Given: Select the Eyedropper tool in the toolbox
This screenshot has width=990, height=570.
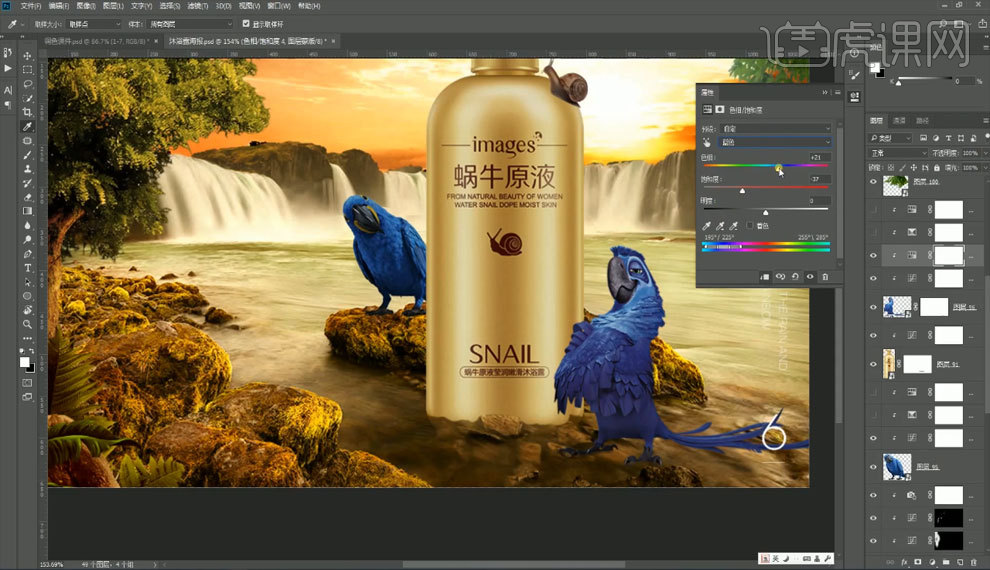Looking at the screenshot, I should tap(27, 127).
